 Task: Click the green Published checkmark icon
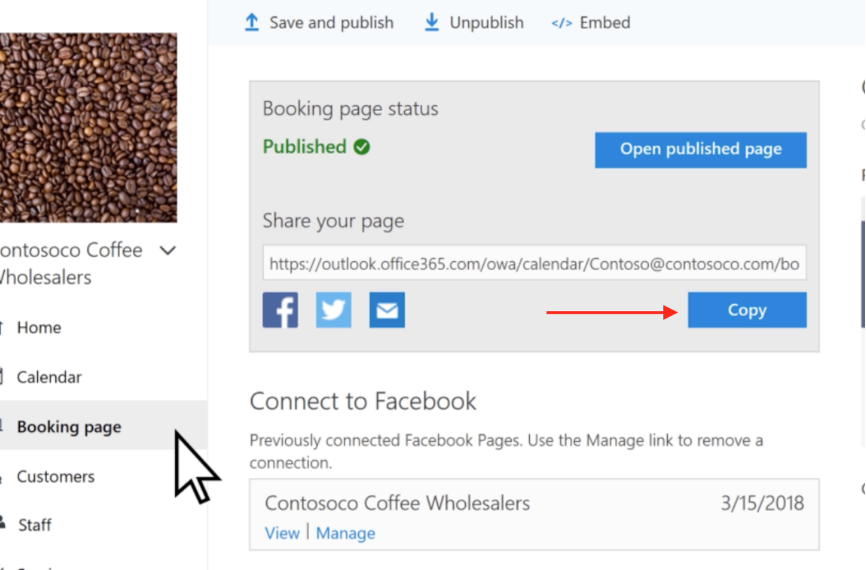coord(362,147)
